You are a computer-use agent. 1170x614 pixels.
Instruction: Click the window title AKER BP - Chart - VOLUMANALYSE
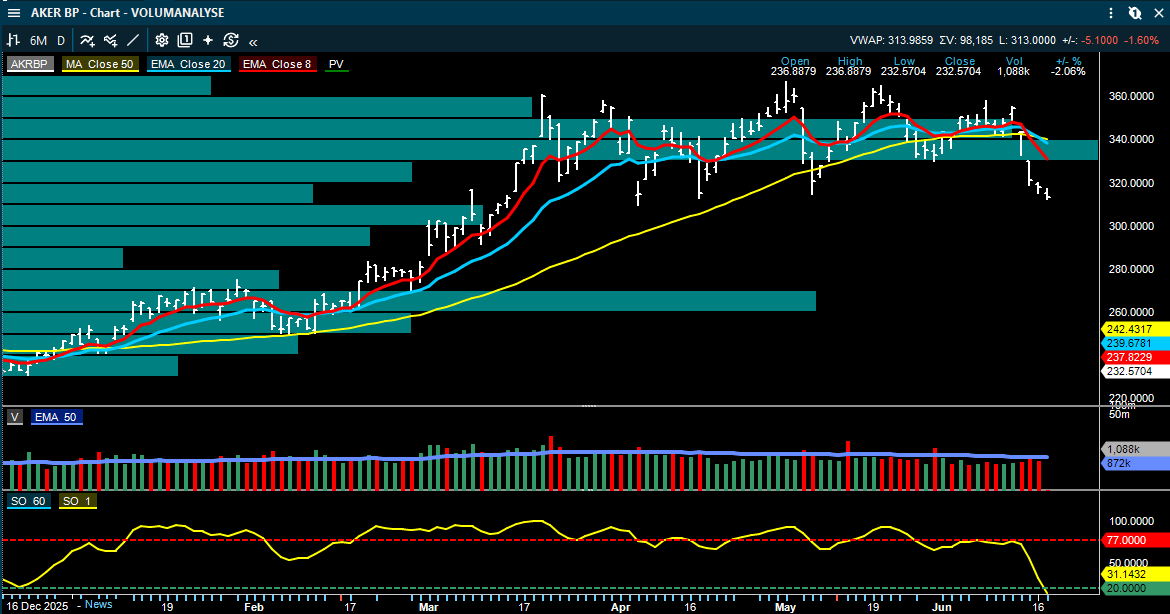128,13
